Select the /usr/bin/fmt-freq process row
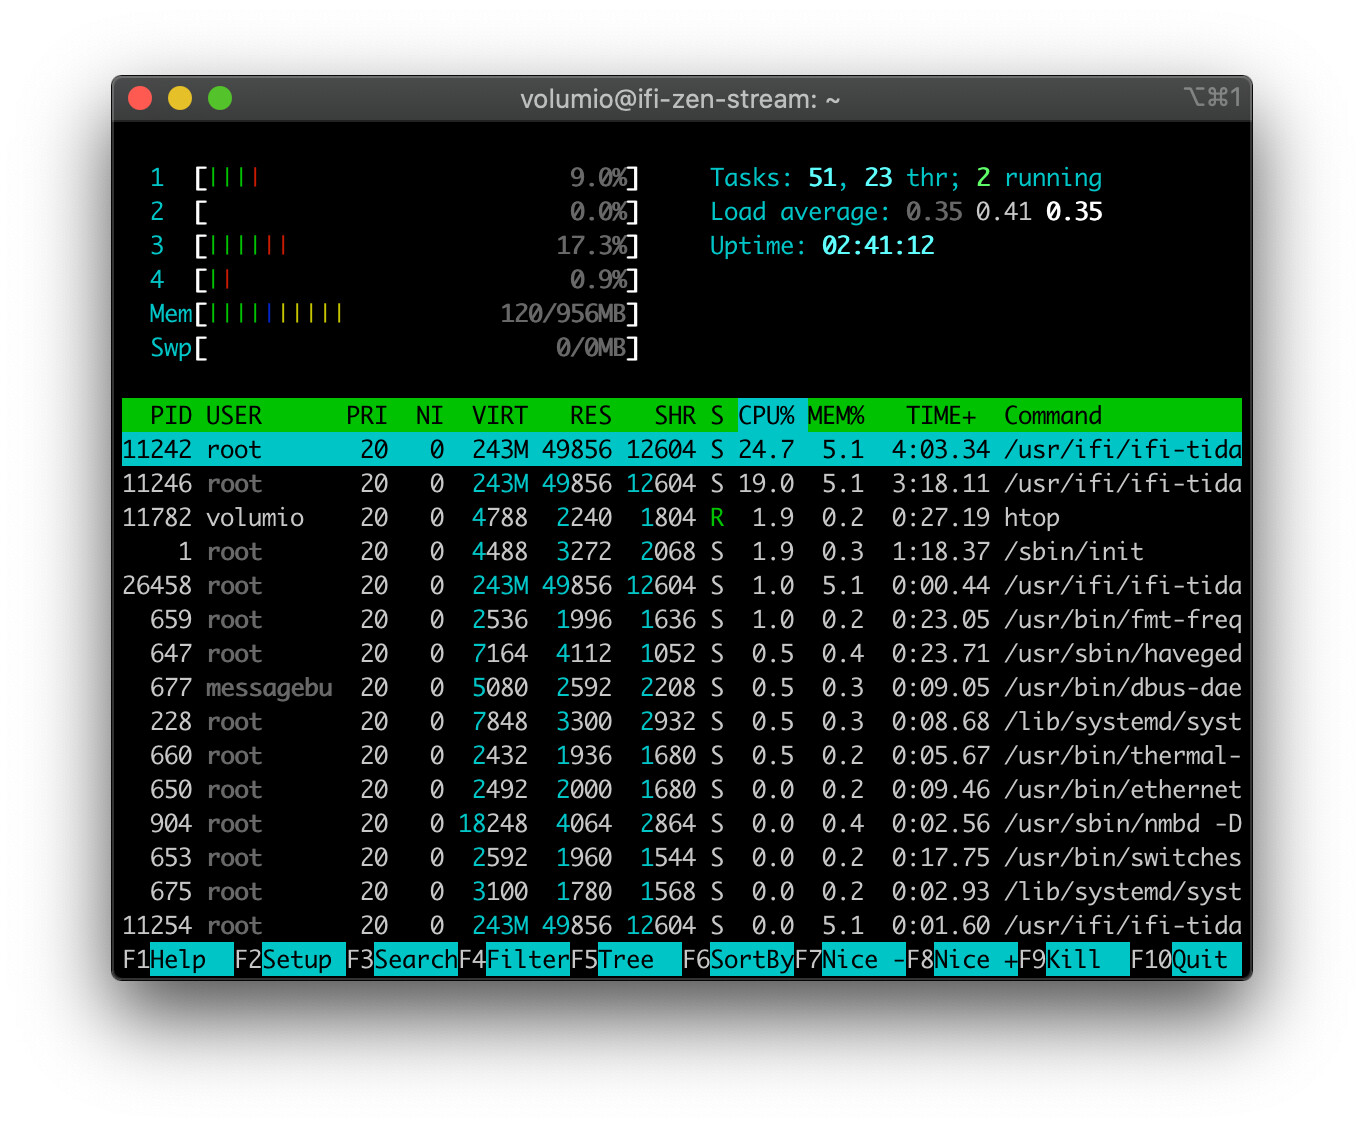Image resolution: width=1364 pixels, height=1128 pixels. coord(682,620)
